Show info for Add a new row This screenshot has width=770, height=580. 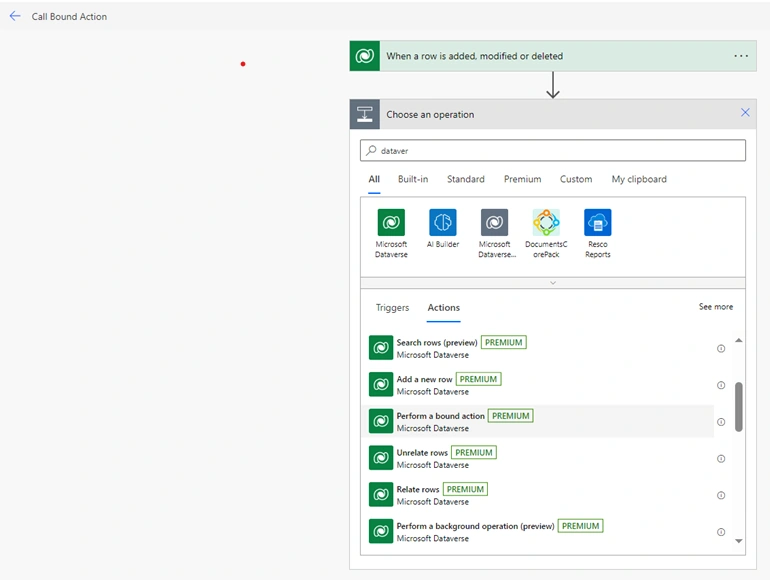pyautogui.click(x=721, y=385)
